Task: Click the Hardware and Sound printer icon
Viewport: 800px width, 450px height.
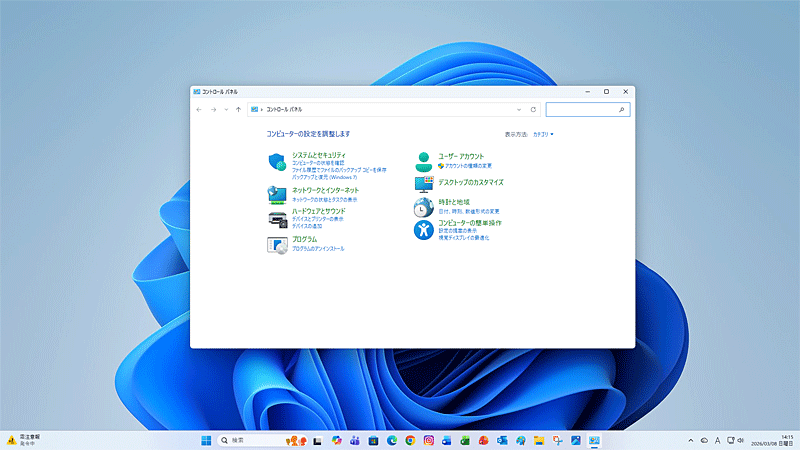Action: tap(277, 219)
